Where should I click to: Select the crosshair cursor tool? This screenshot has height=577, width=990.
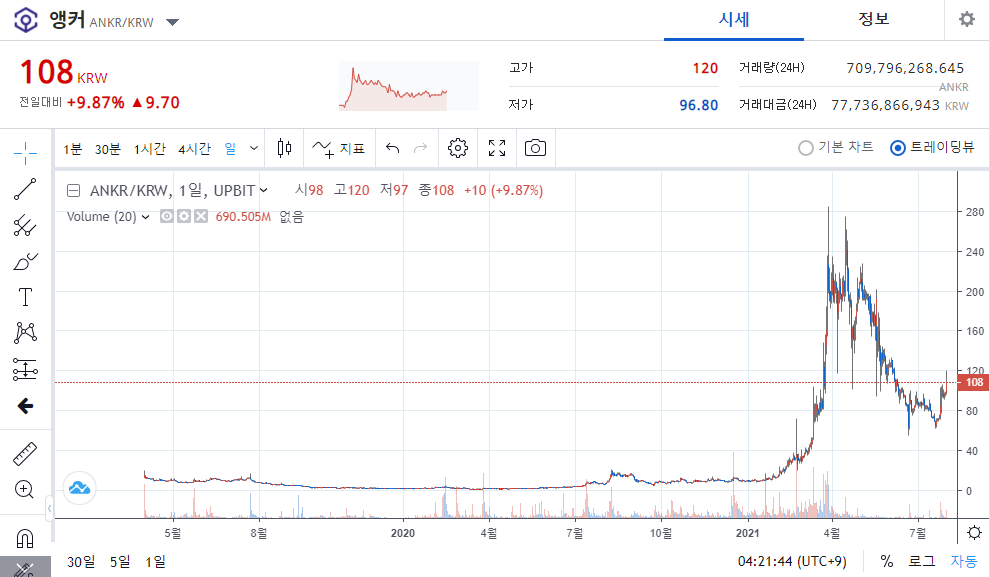(25, 153)
